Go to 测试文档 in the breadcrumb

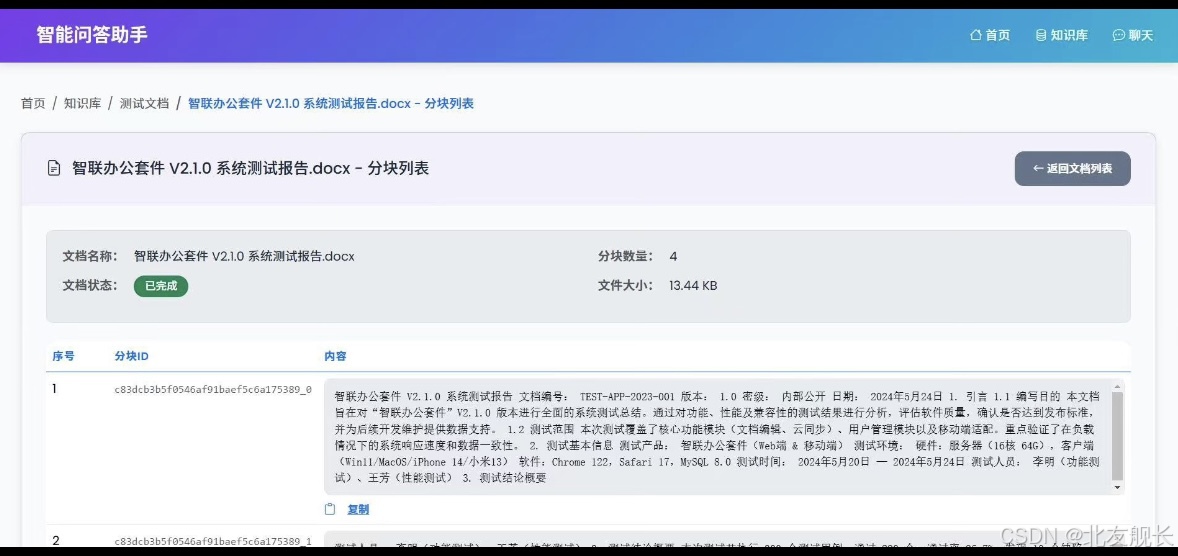(x=144, y=103)
